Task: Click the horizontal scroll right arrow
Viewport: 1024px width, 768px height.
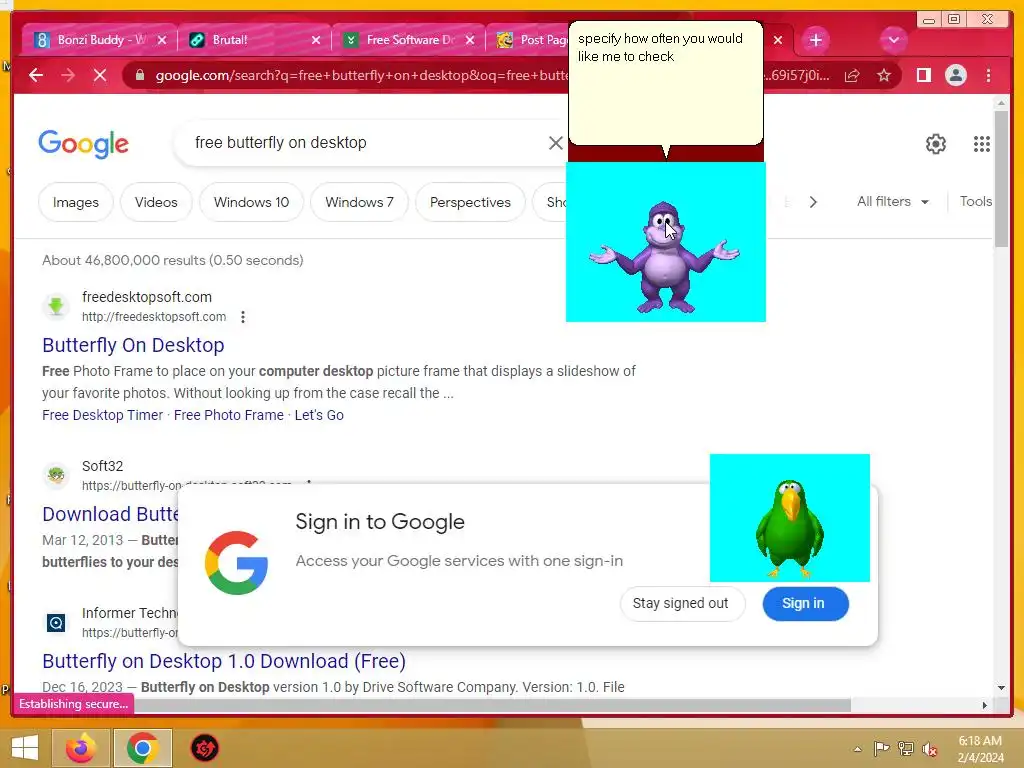Action: tap(985, 705)
